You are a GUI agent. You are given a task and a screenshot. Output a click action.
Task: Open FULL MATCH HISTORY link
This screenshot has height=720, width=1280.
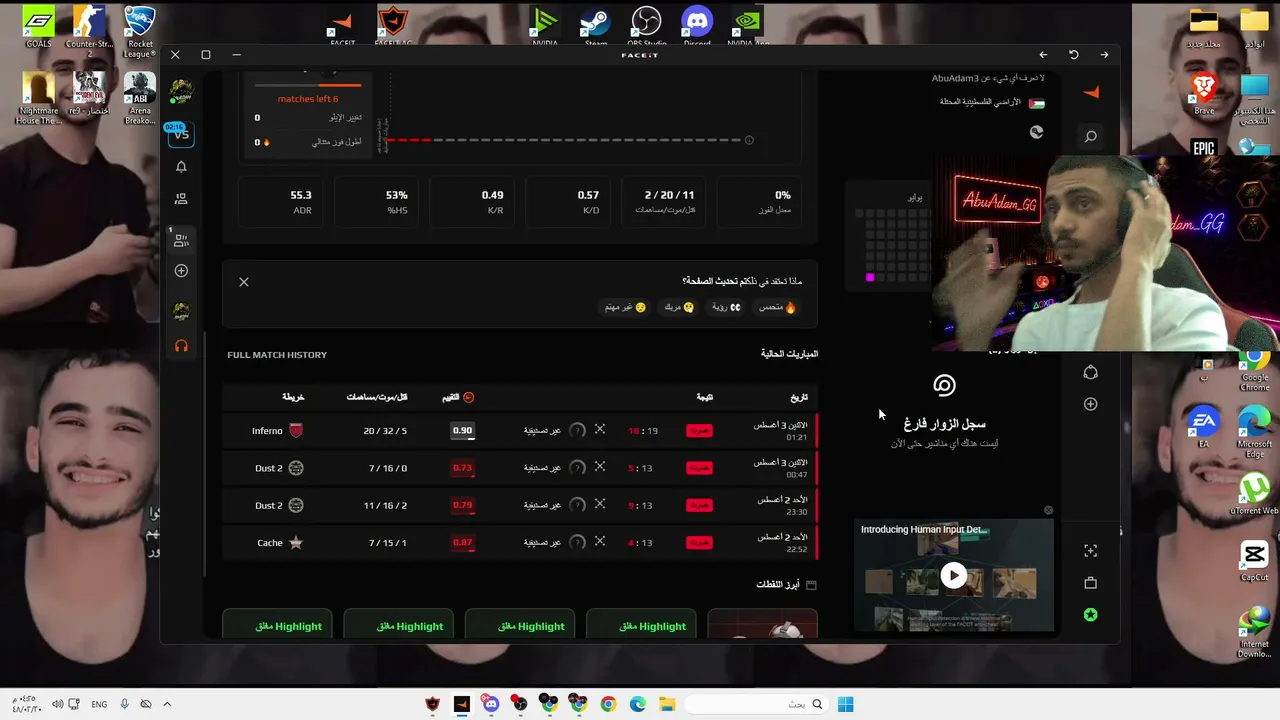click(277, 355)
